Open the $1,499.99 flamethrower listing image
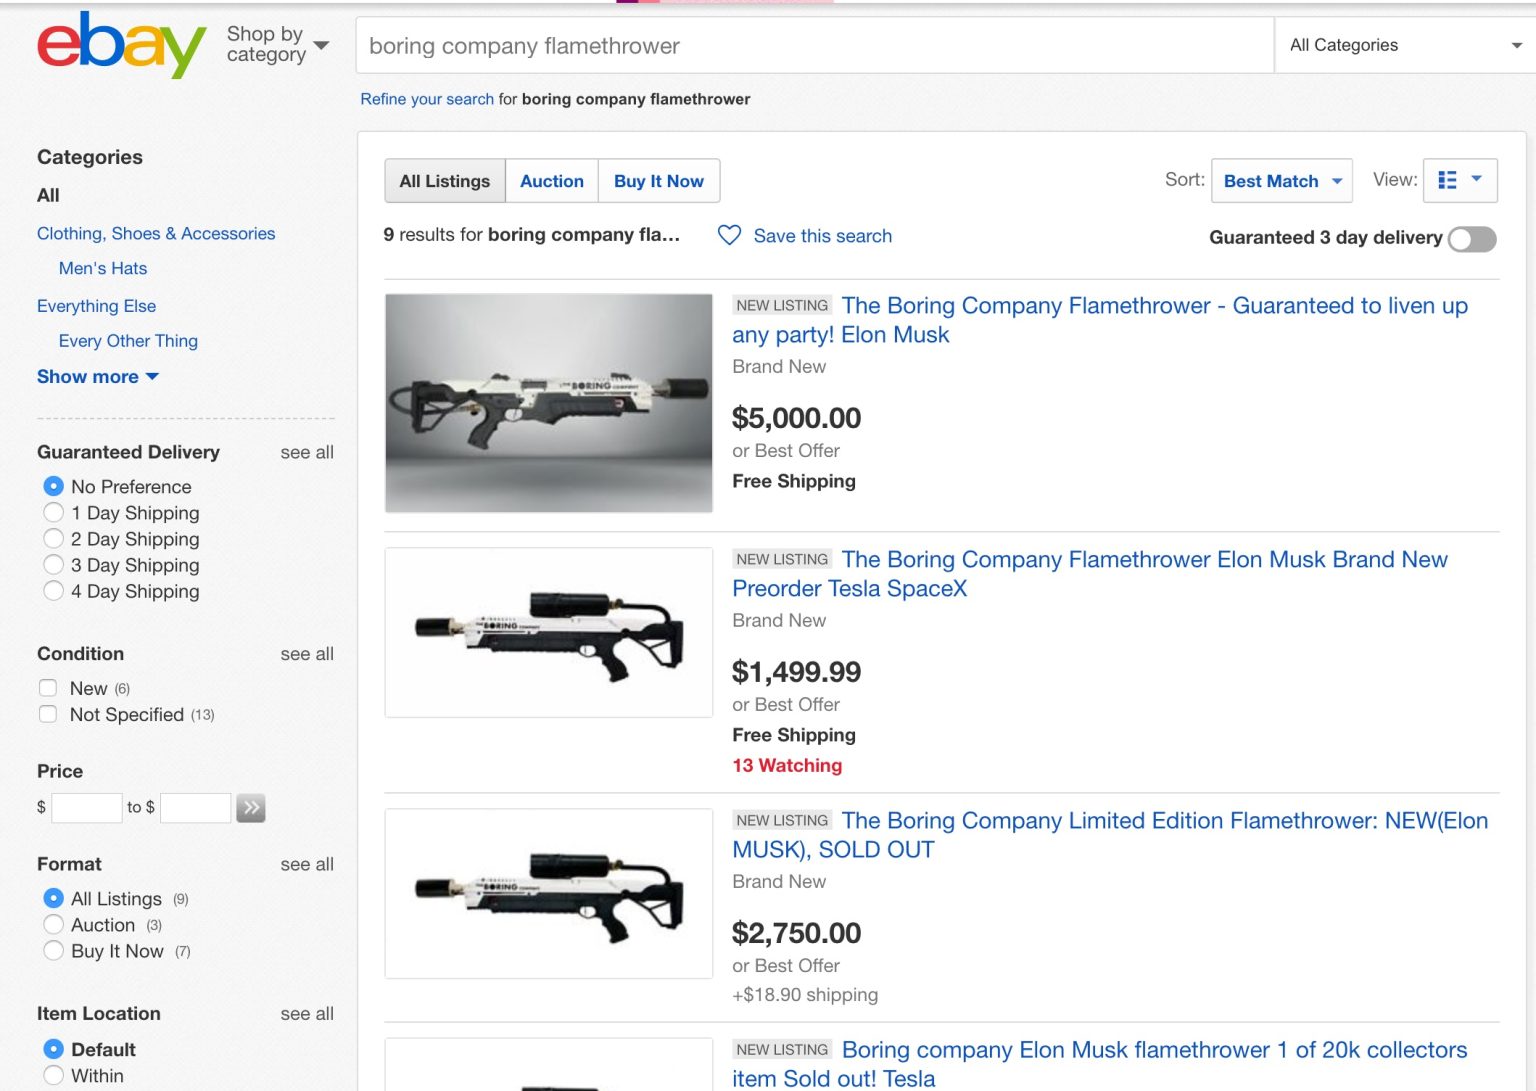The image size is (1536, 1091). coord(548,632)
